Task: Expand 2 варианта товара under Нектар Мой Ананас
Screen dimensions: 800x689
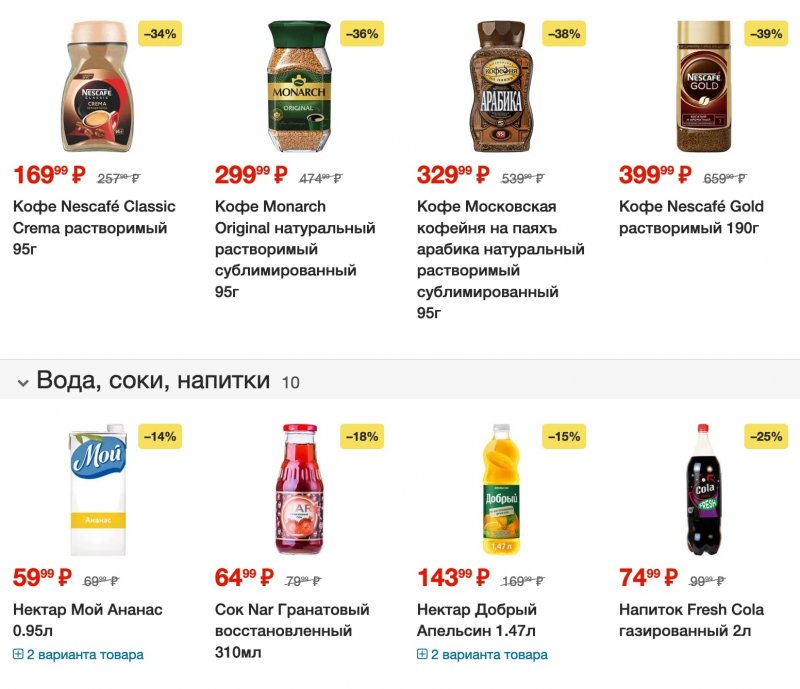Action: [x=78, y=655]
